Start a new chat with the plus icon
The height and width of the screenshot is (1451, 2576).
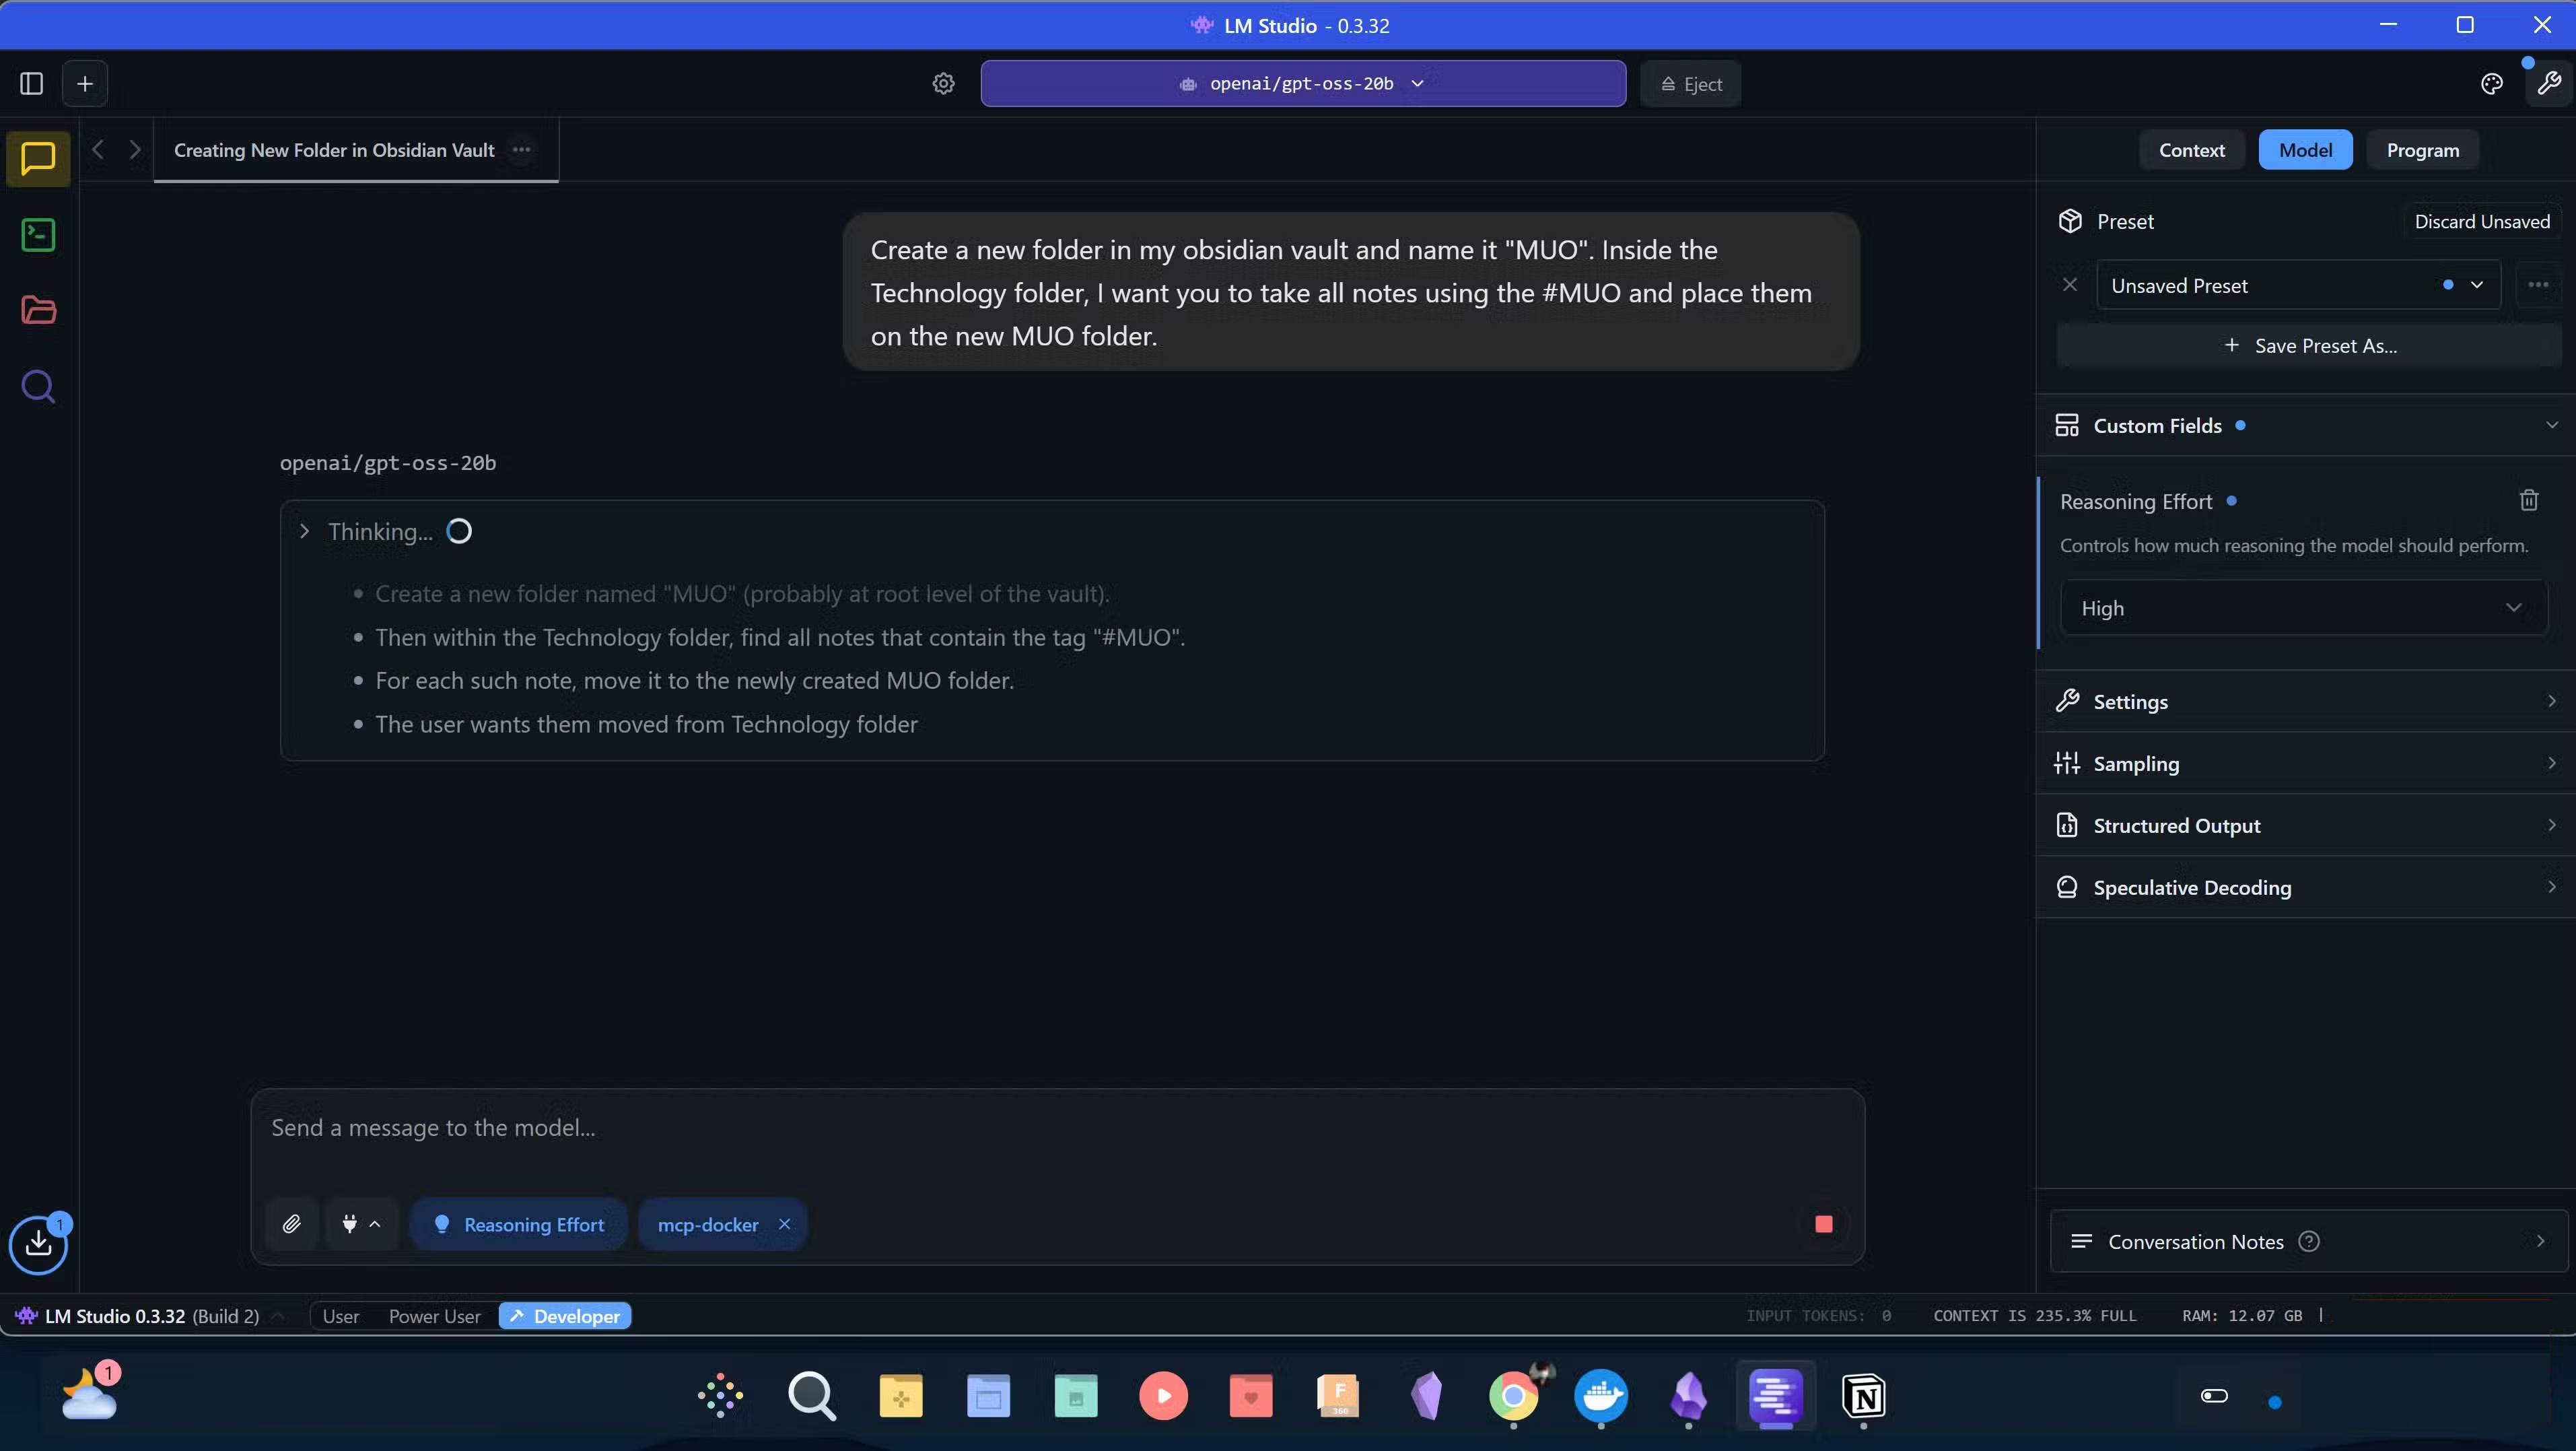pyautogui.click(x=84, y=83)
